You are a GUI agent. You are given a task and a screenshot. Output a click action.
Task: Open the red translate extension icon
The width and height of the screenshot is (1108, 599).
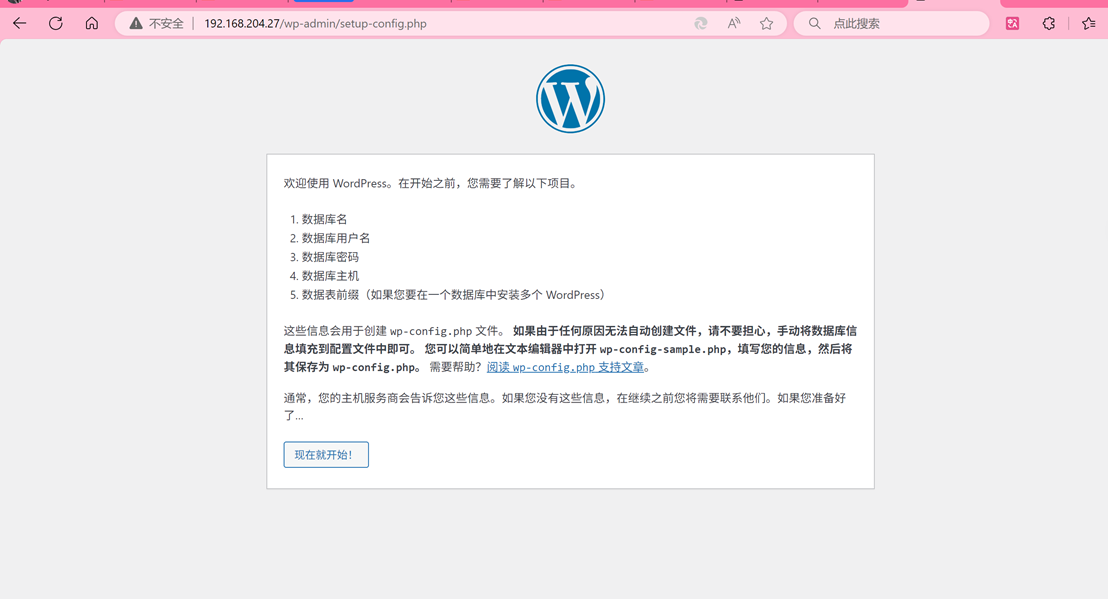1013,23
